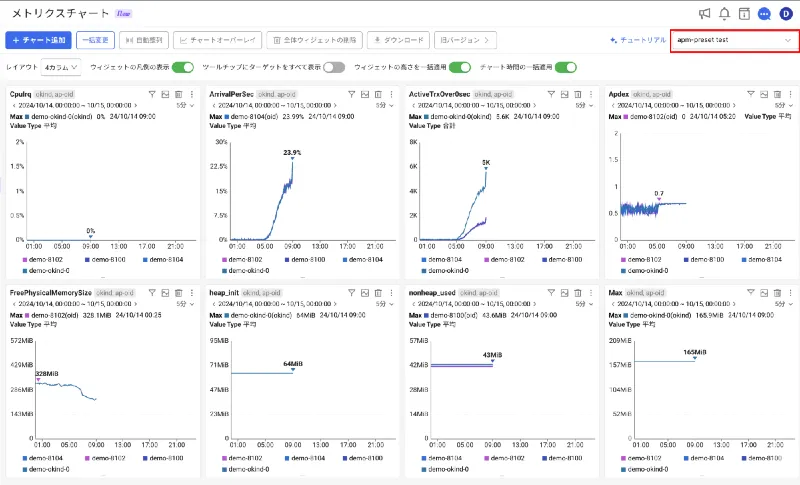The width and height of the screenshot is (800, 485).
Task: Click the チャート追加 (add chart) button
Action: tap(38, 40)
